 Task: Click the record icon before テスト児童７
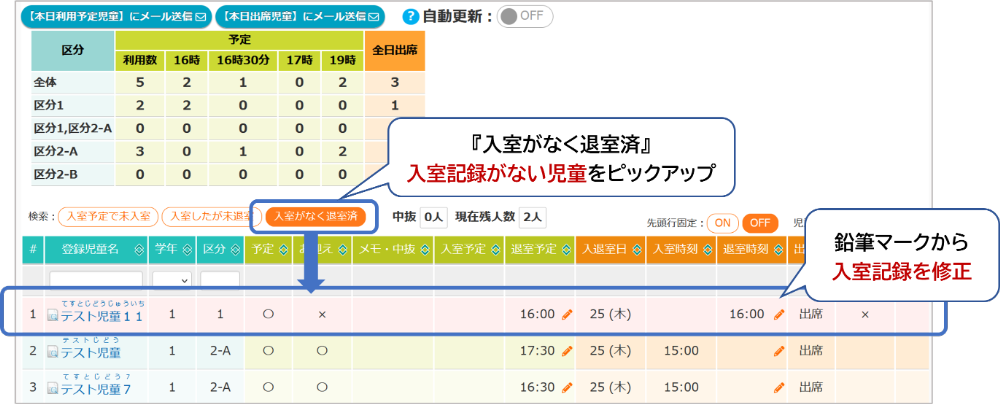point(53,388)
